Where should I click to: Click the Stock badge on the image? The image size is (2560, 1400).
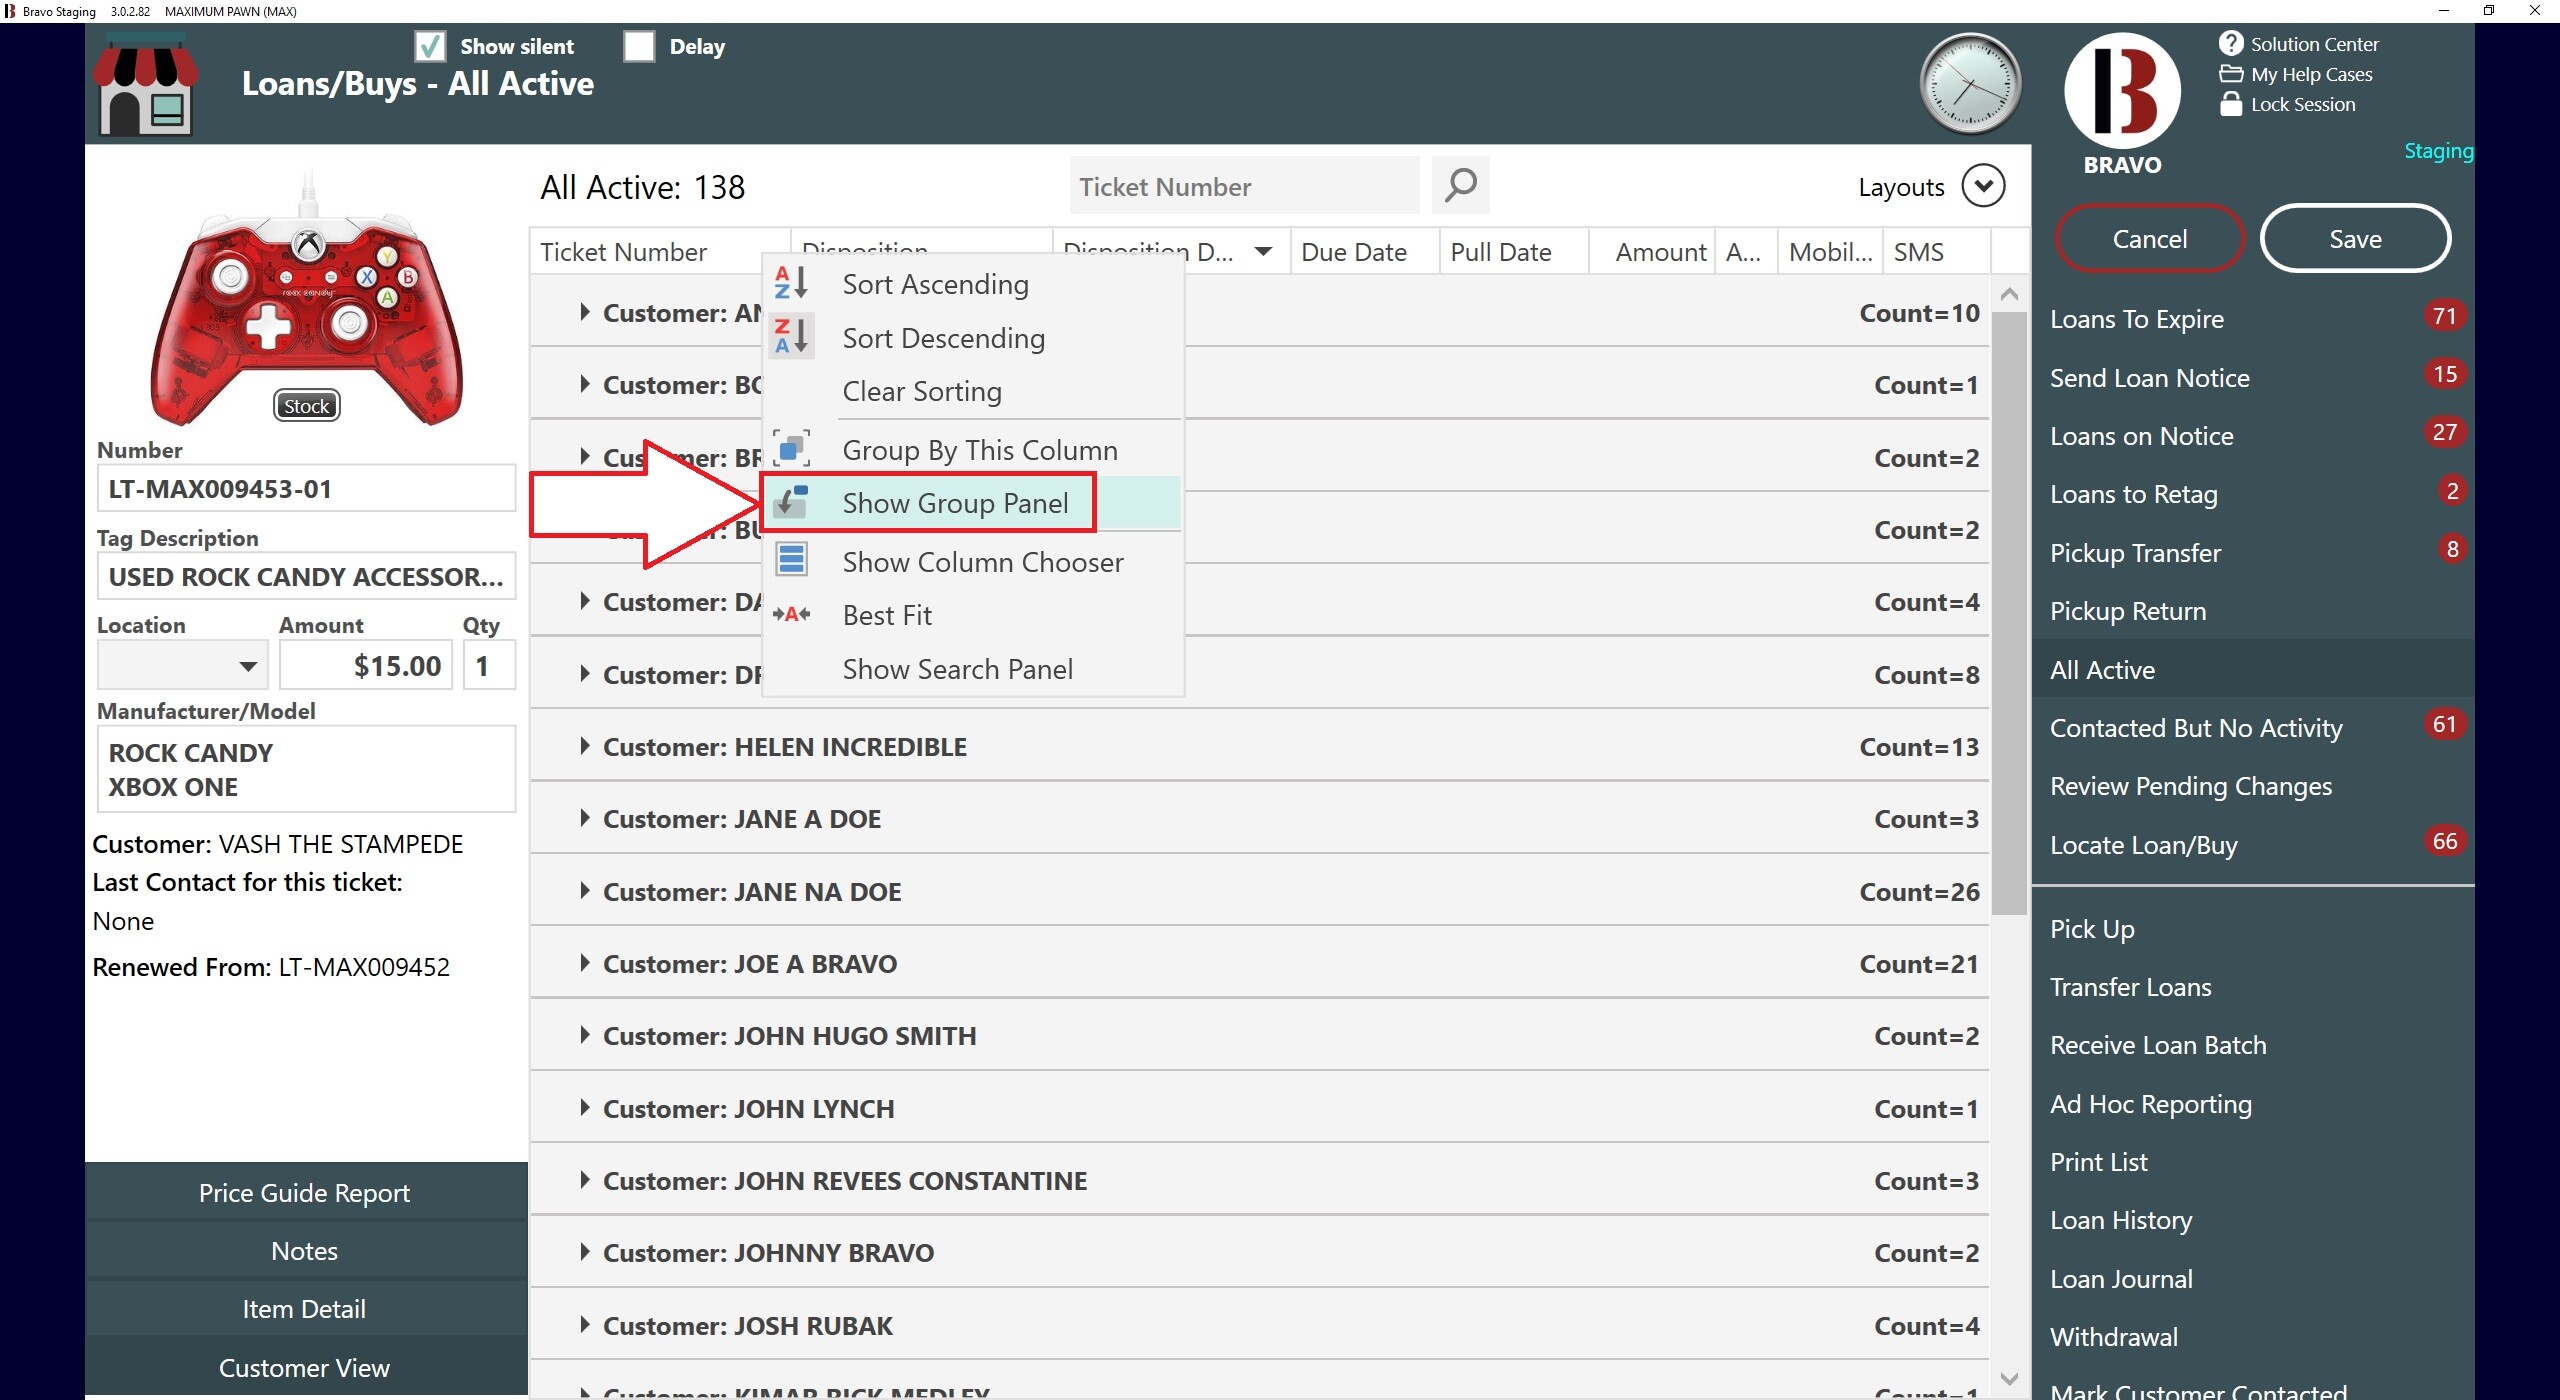click(306, 406)
